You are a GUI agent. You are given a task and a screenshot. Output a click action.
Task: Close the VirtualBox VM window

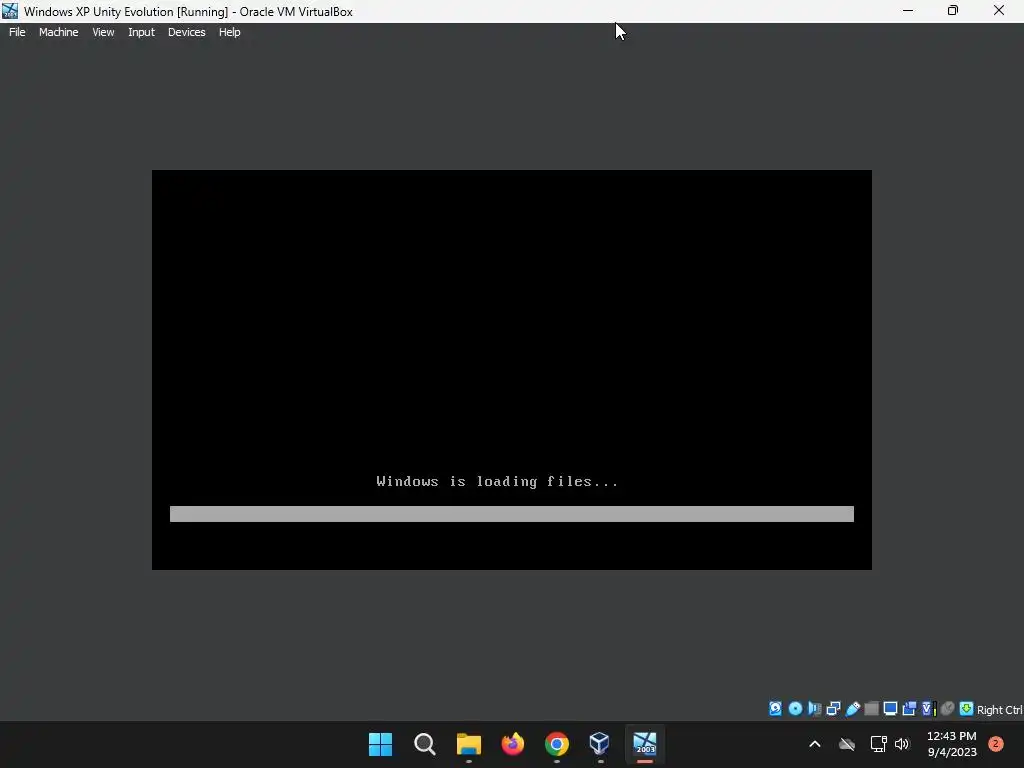pyautogui.click(x=999, y=10)
